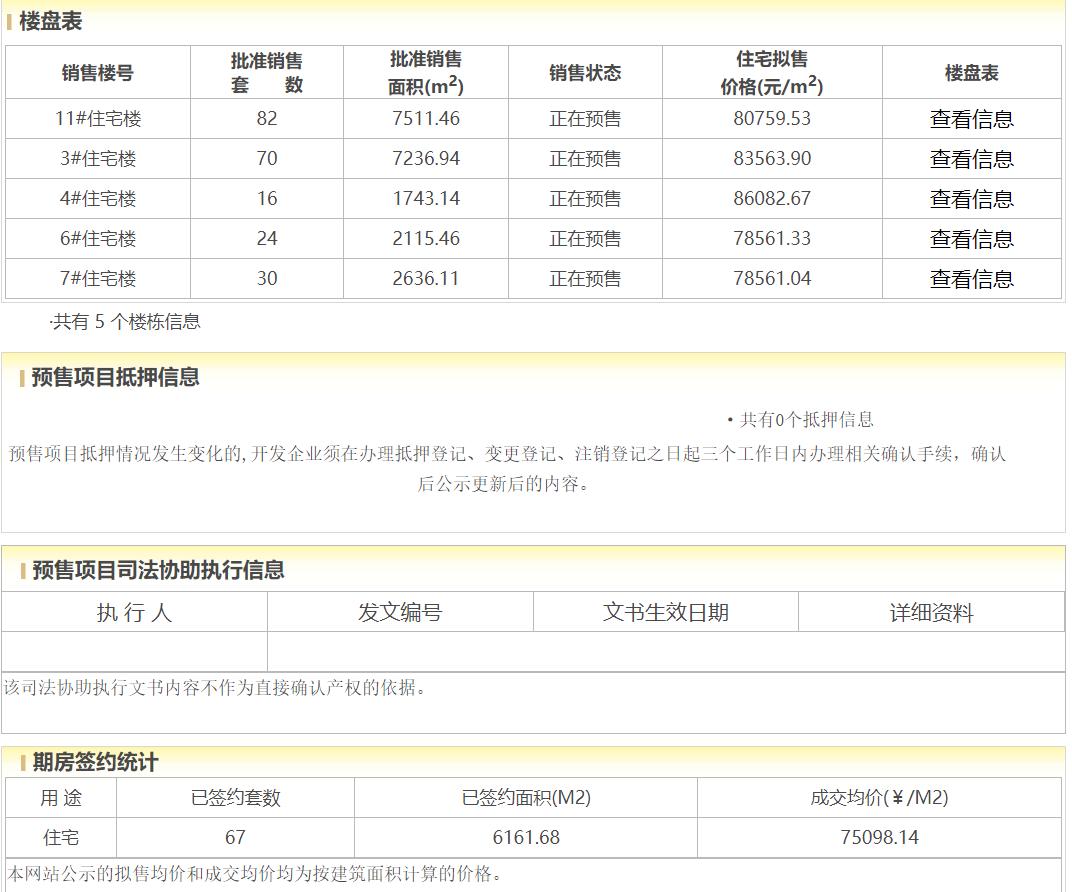Click 正在预售 status for 7#住宅楼

pos(585,279)
